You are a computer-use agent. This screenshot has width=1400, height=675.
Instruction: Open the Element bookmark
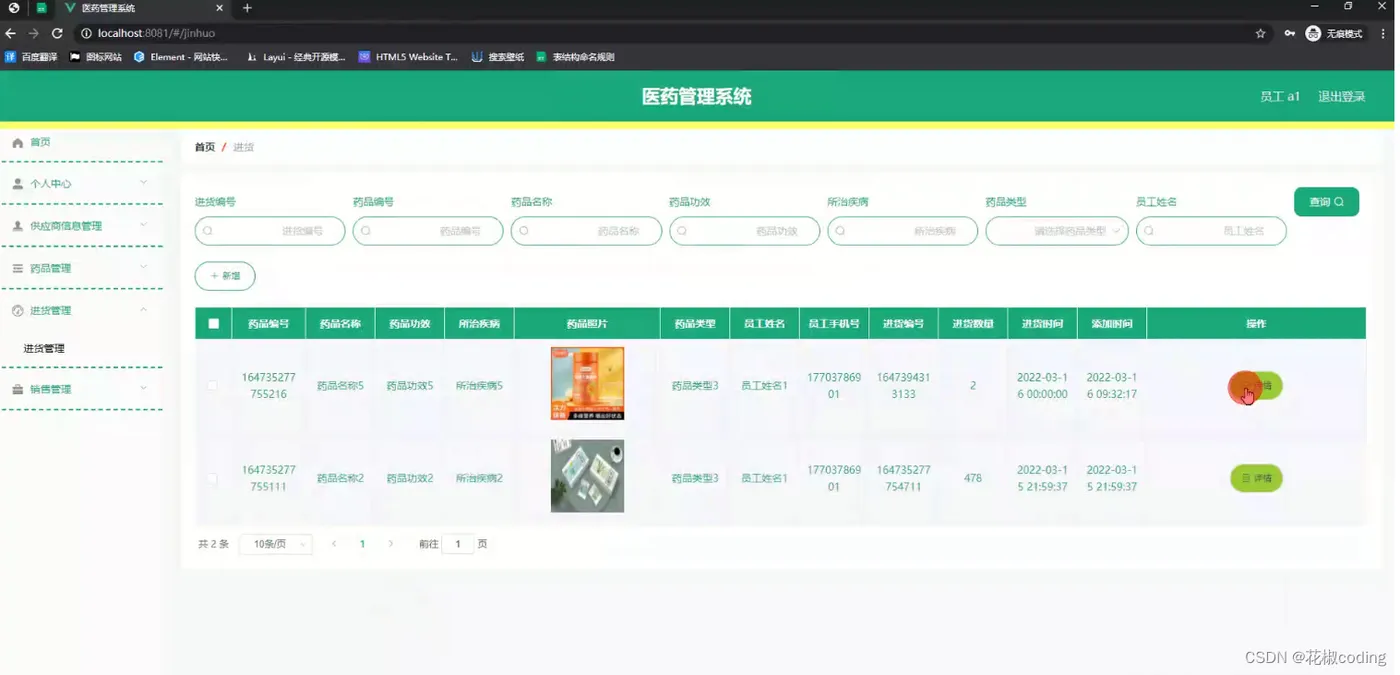[x=181, y=57]
